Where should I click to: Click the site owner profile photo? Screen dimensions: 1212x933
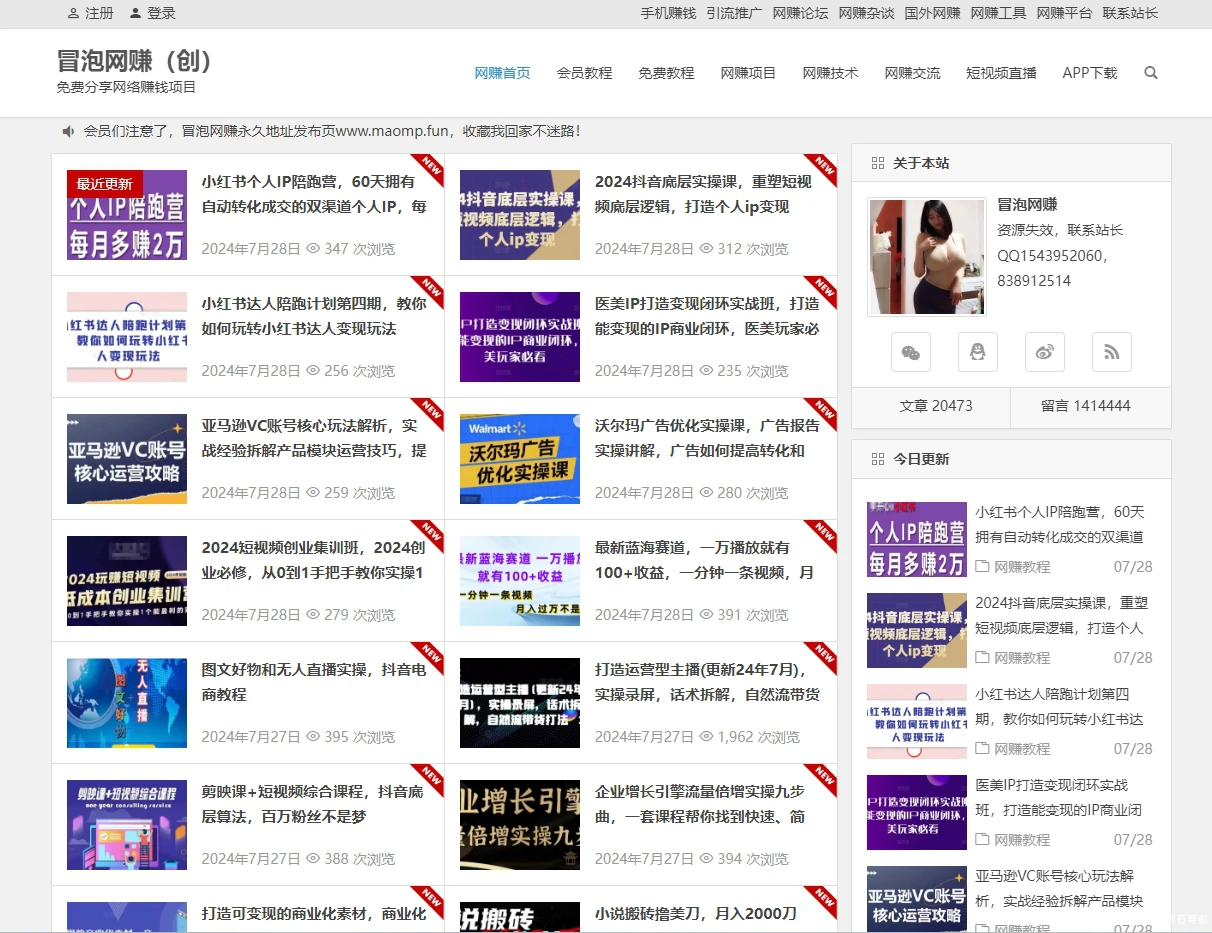coord(926,256)
